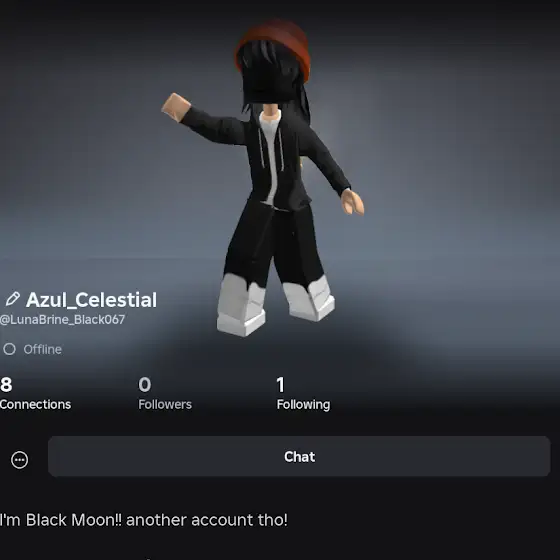Click the avatar's black hair face
This screenshot has height=560, width=560.
click(x=270, y=75)
